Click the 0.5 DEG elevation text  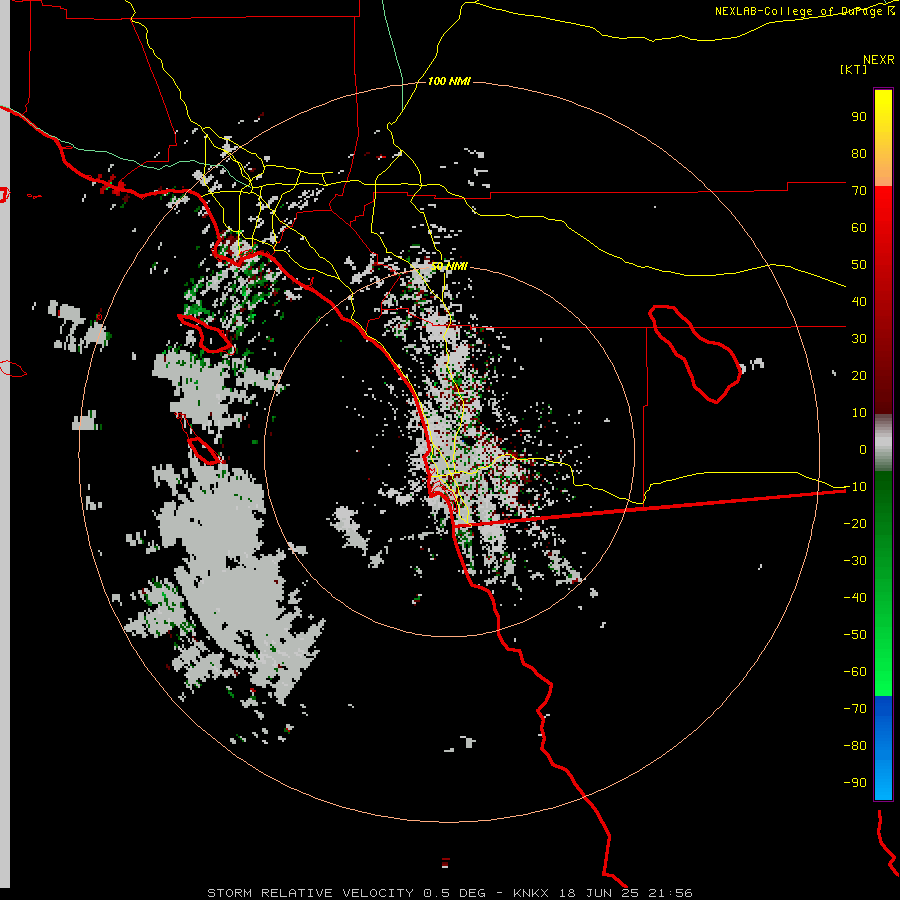(455, 893)
